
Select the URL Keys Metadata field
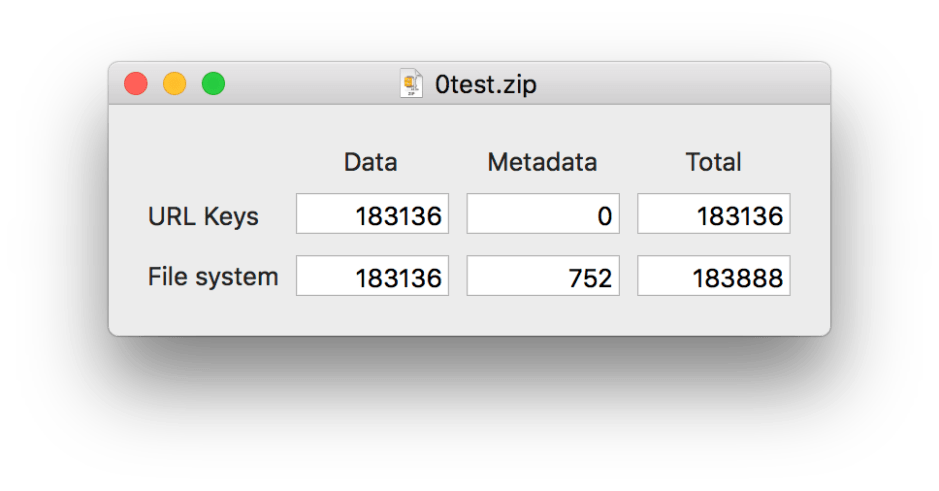point(543,214)
